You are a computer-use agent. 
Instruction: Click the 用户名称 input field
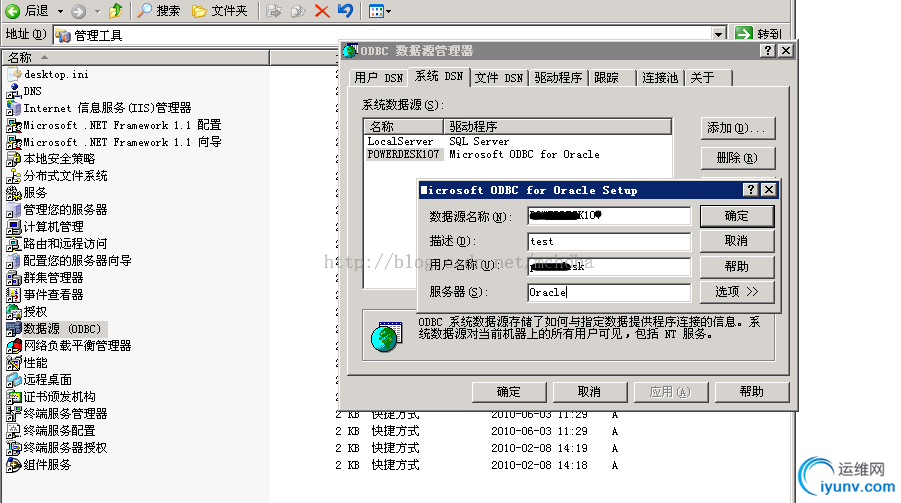click(609, 267)
